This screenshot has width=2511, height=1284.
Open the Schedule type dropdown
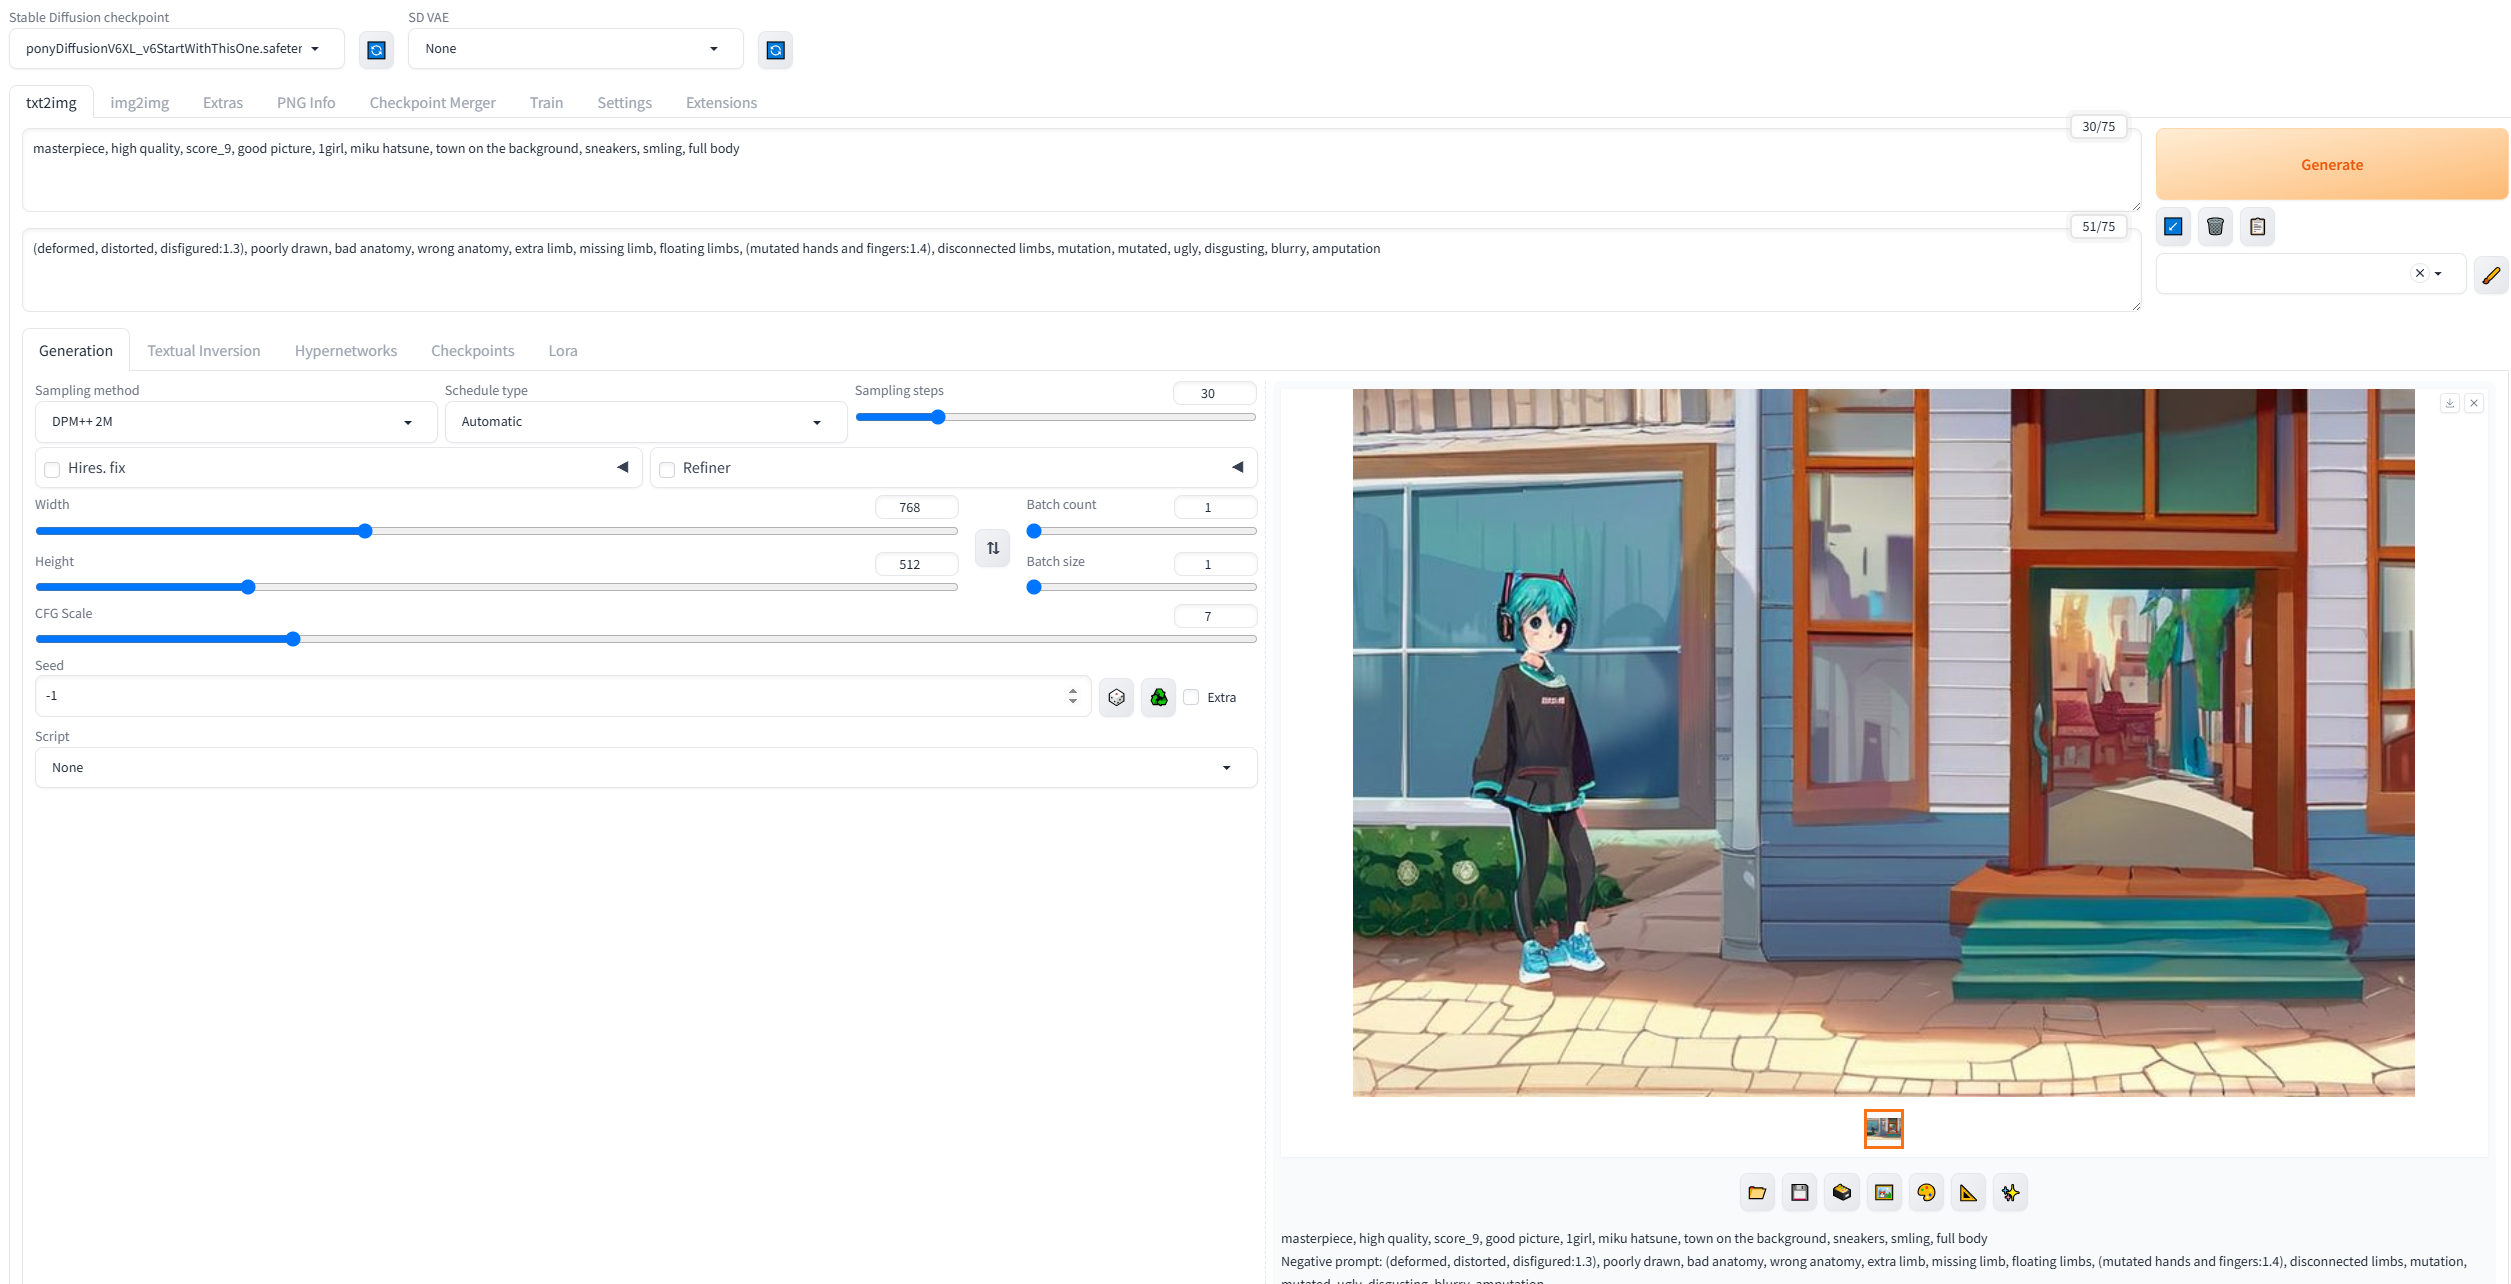(x=646, y=422)
